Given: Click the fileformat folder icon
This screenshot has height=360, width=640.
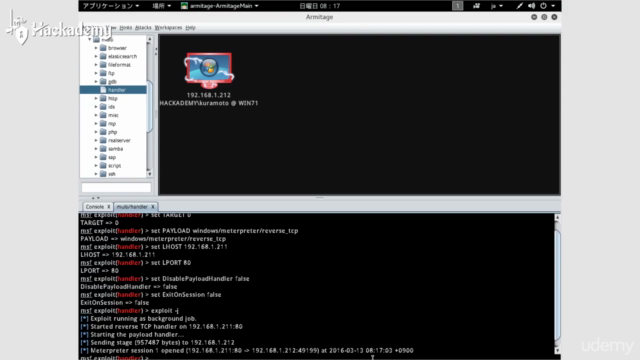Looking at the screenshot, I should click(103, 64).
